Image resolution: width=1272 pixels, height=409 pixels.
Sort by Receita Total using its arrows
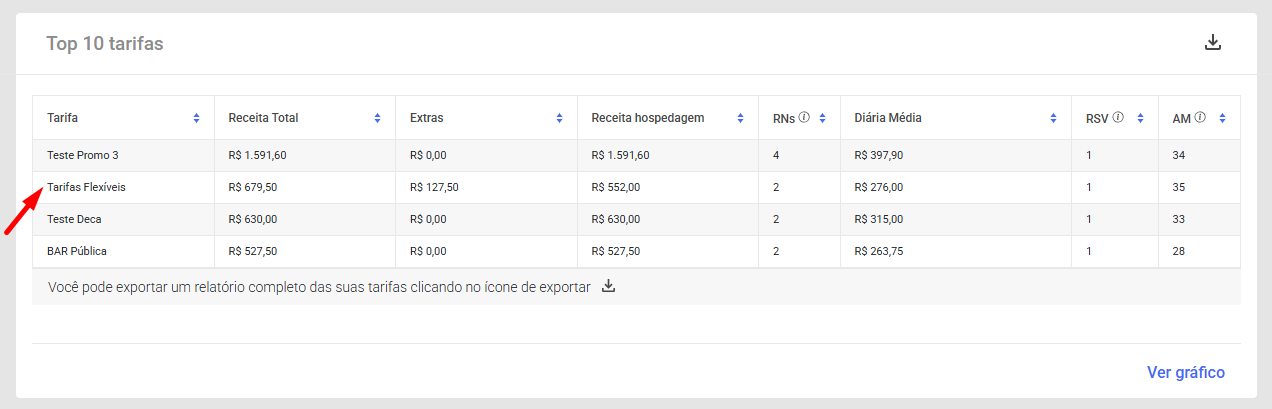pos(377,118)
